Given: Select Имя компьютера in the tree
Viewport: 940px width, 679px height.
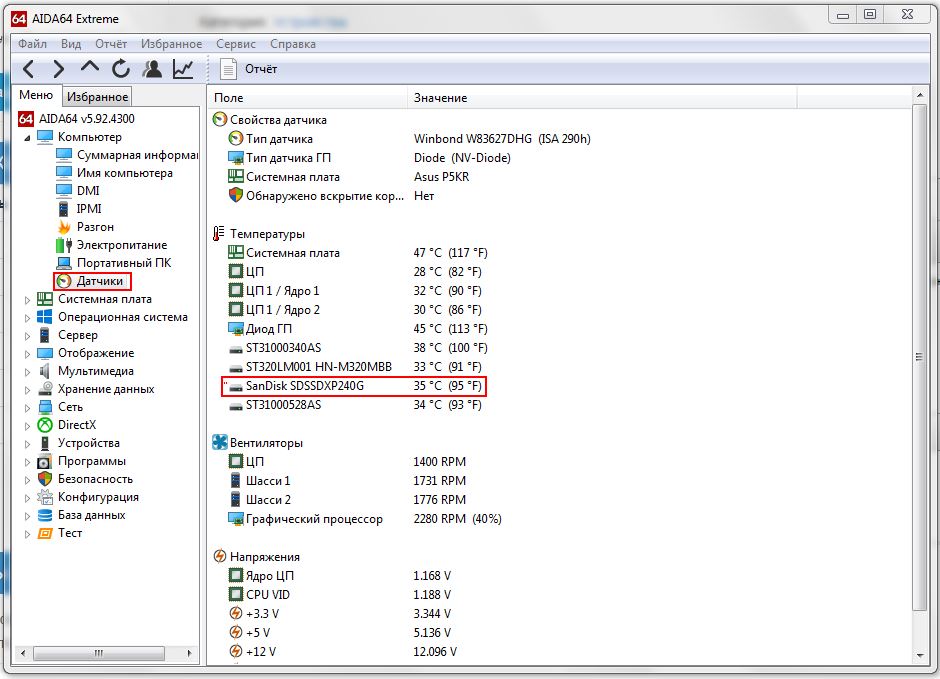Looking at the screenshot, I should pyautogui.click(x=125, y=173).
